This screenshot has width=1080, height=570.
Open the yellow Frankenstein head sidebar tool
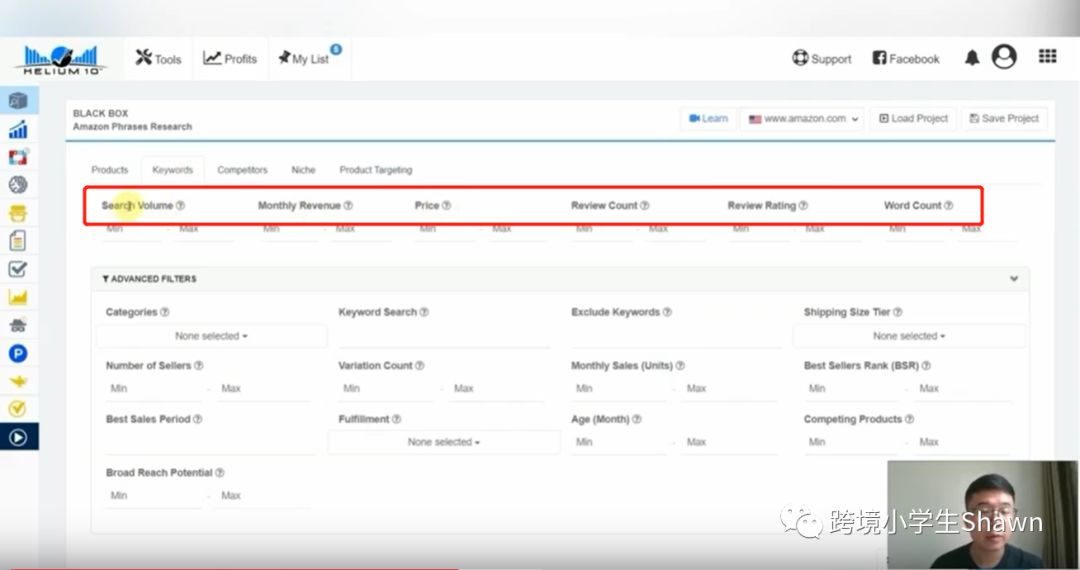18,213
